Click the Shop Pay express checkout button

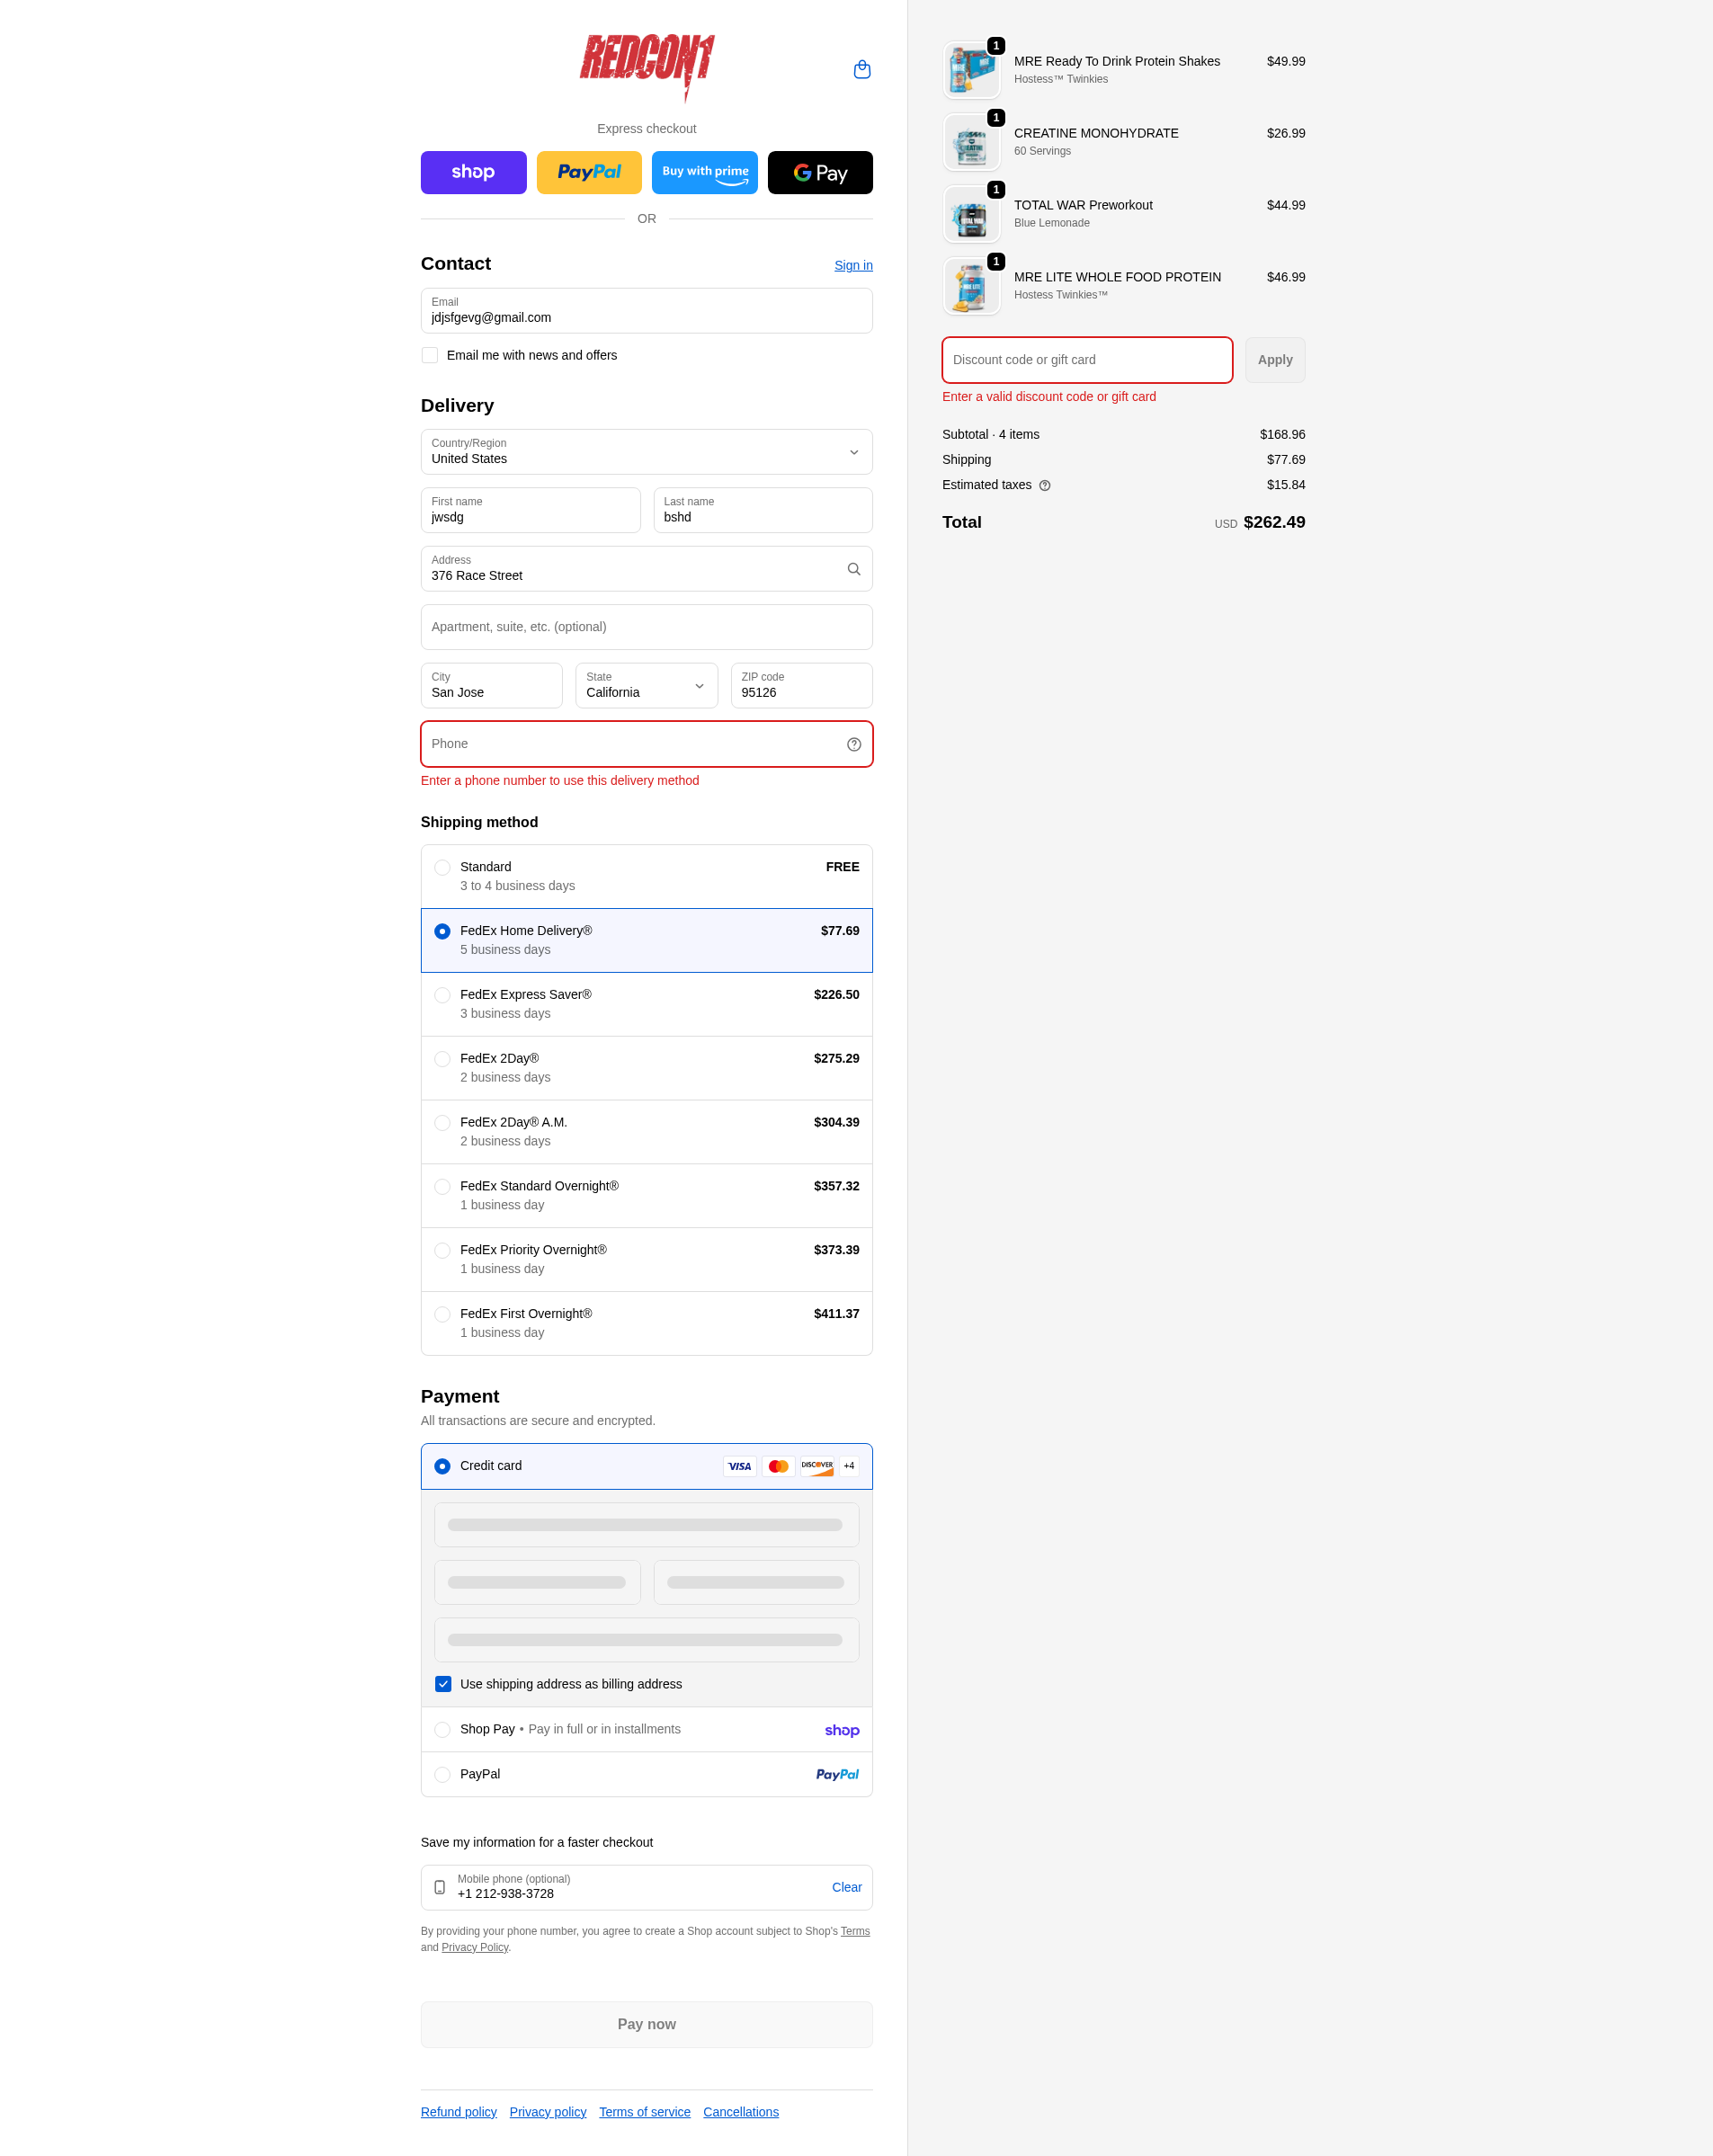coord(473,172)
